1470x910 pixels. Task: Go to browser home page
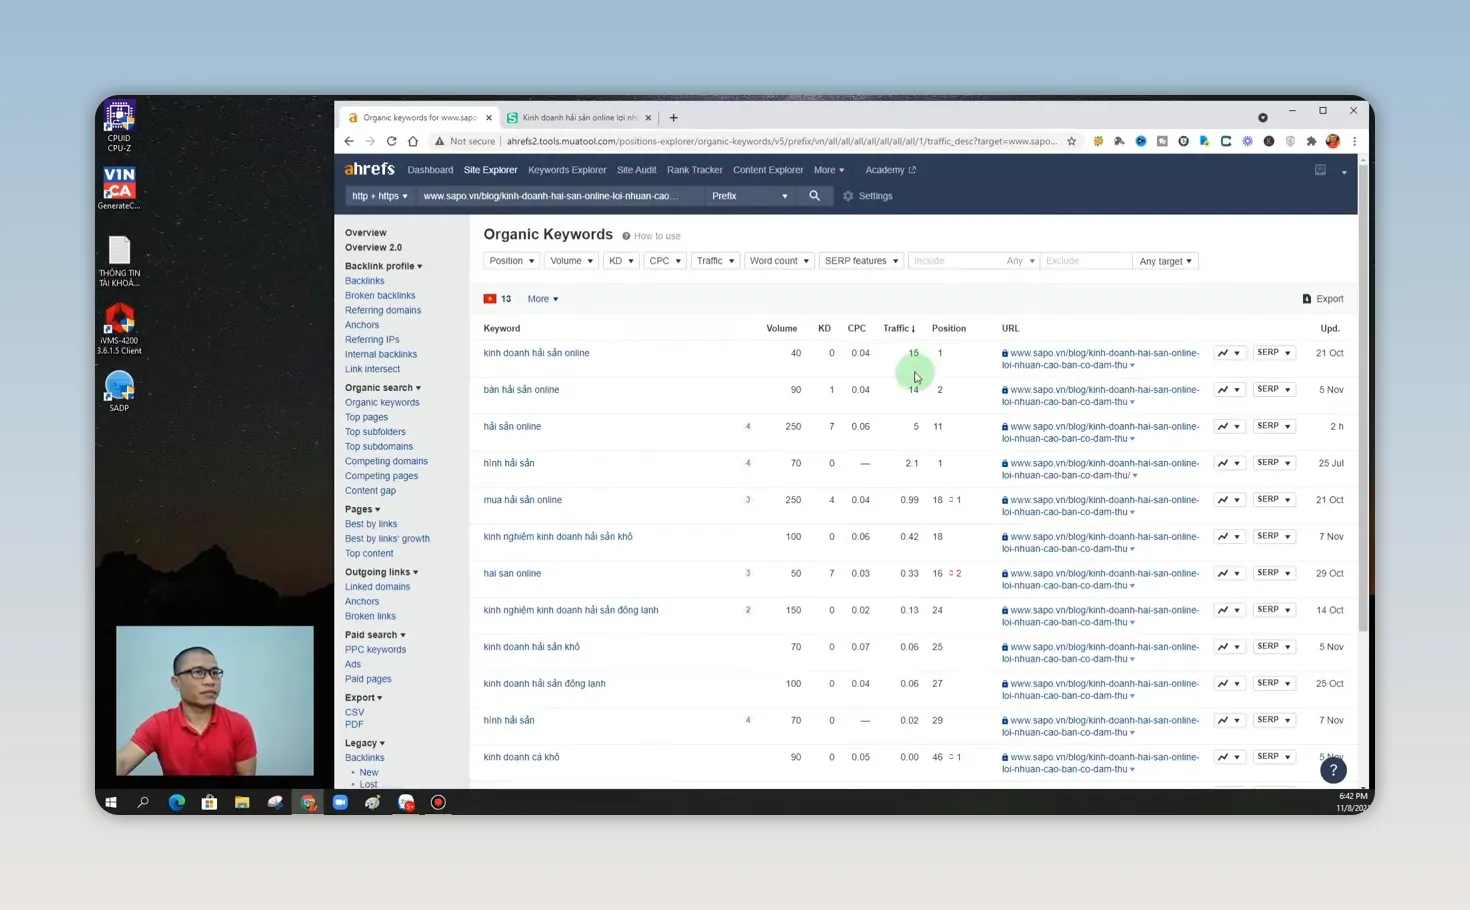[412, 141]
